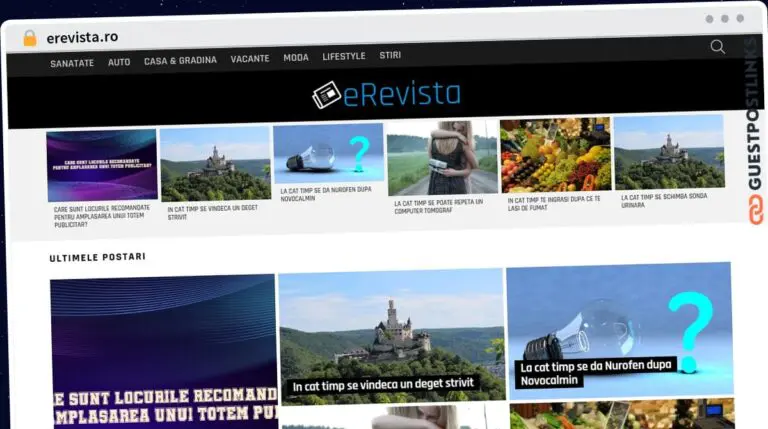Click the erevista.ro address text
Screen dimensions: 768x429
(x=82, y=37)
